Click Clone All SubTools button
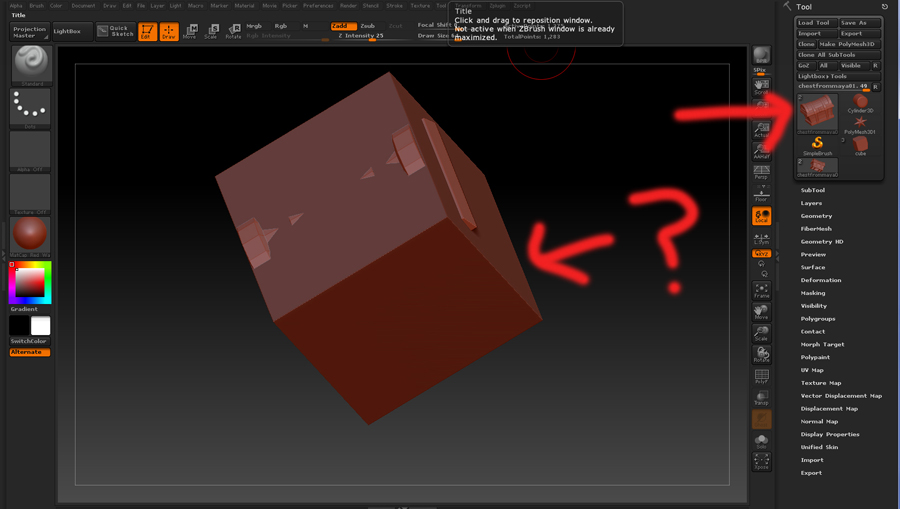This screenshot has height=509, width=900. [x=838, y=55]
